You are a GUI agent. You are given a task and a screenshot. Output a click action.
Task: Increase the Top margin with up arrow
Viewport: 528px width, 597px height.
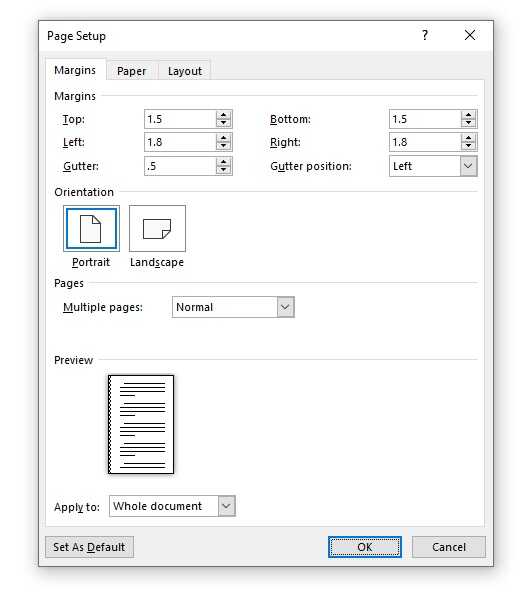click(223, 115)
